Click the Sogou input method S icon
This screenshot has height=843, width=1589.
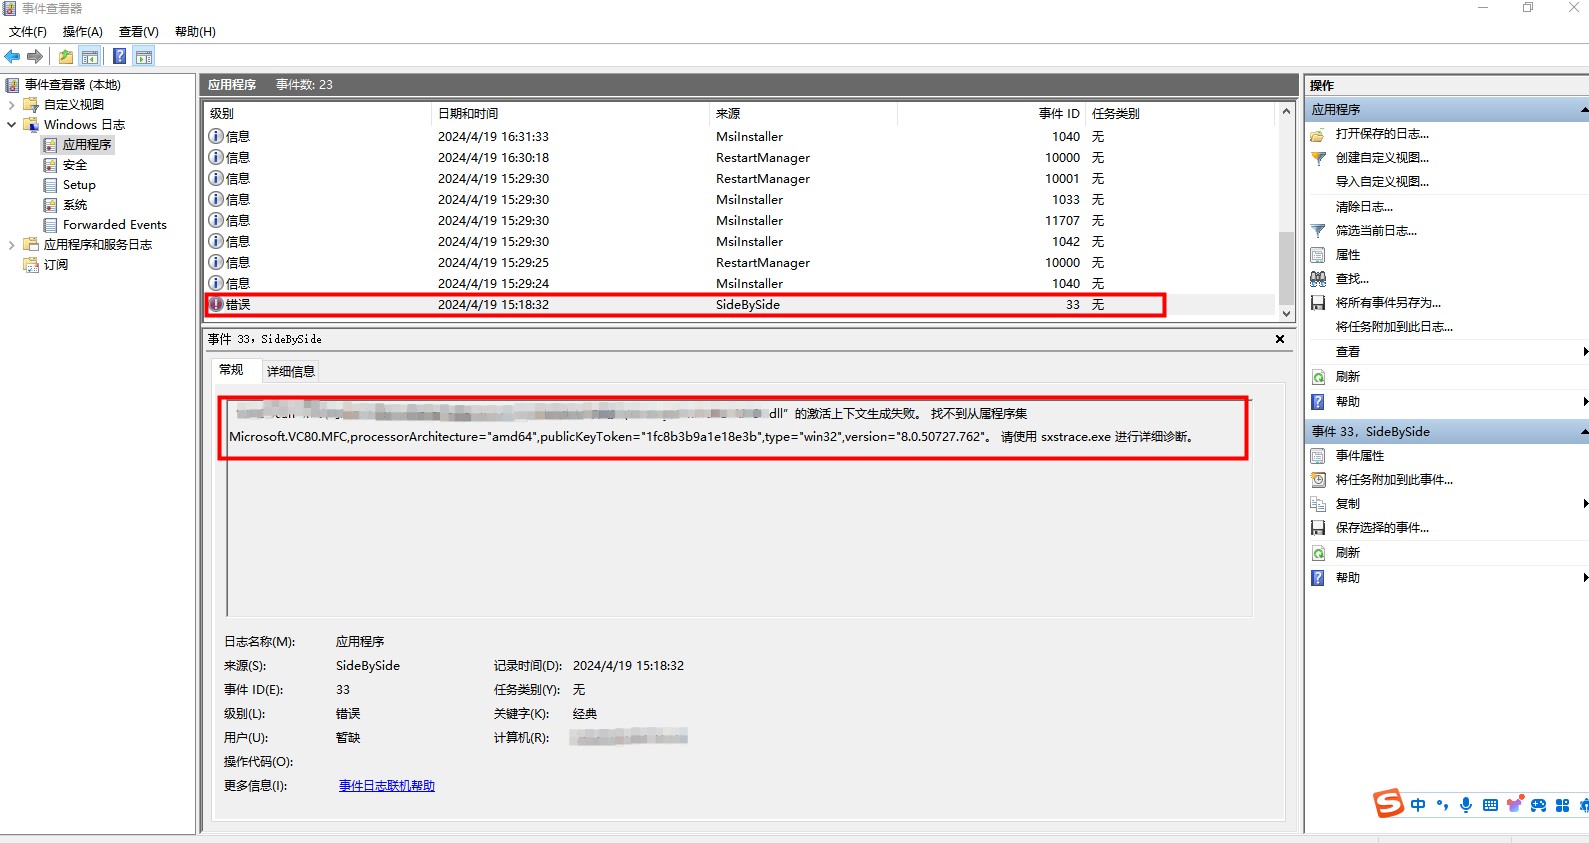tap(1388, 803)
